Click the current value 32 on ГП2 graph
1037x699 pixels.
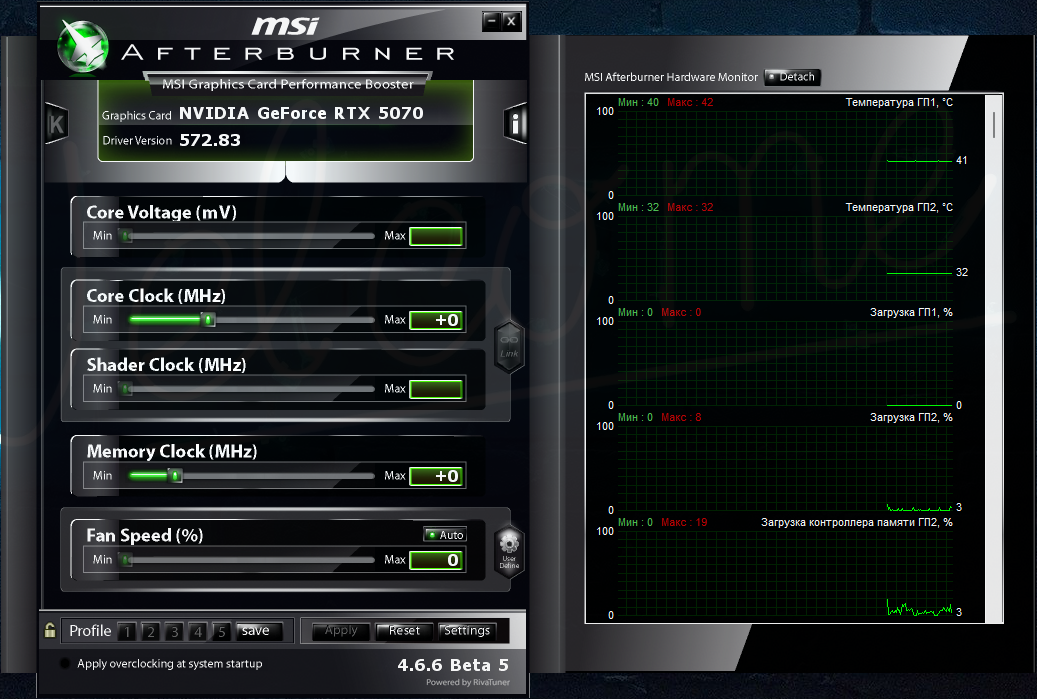(x=962, y=272)
